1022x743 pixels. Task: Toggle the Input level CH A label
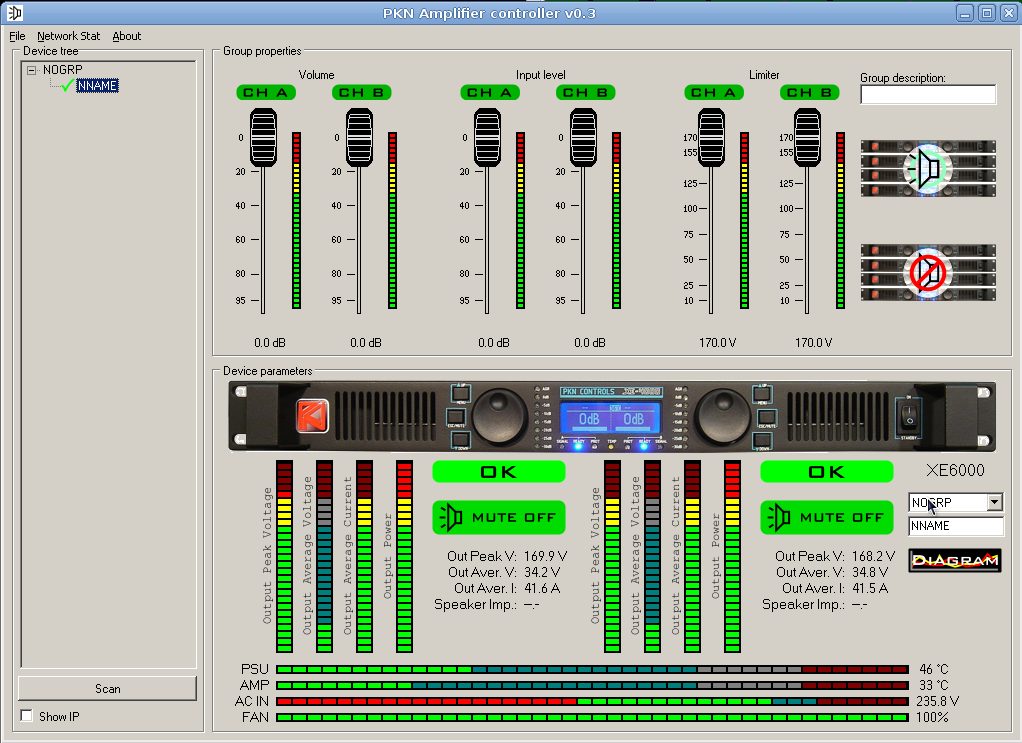(490, 93)
